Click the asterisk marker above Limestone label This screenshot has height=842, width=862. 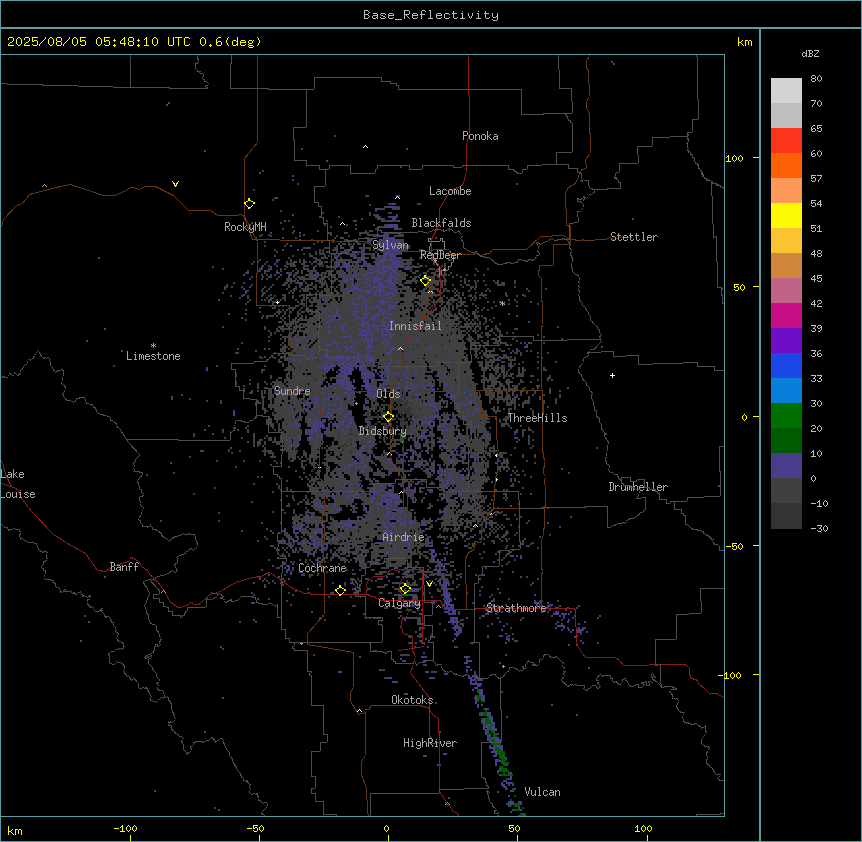point(153,346)
